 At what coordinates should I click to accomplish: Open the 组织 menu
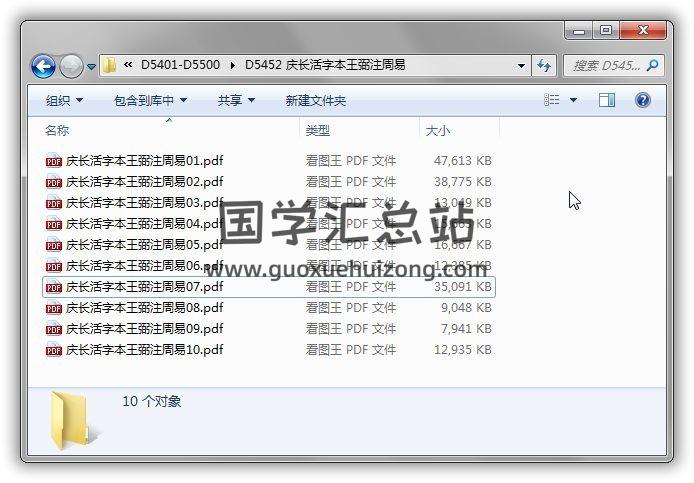coord(64,100)
